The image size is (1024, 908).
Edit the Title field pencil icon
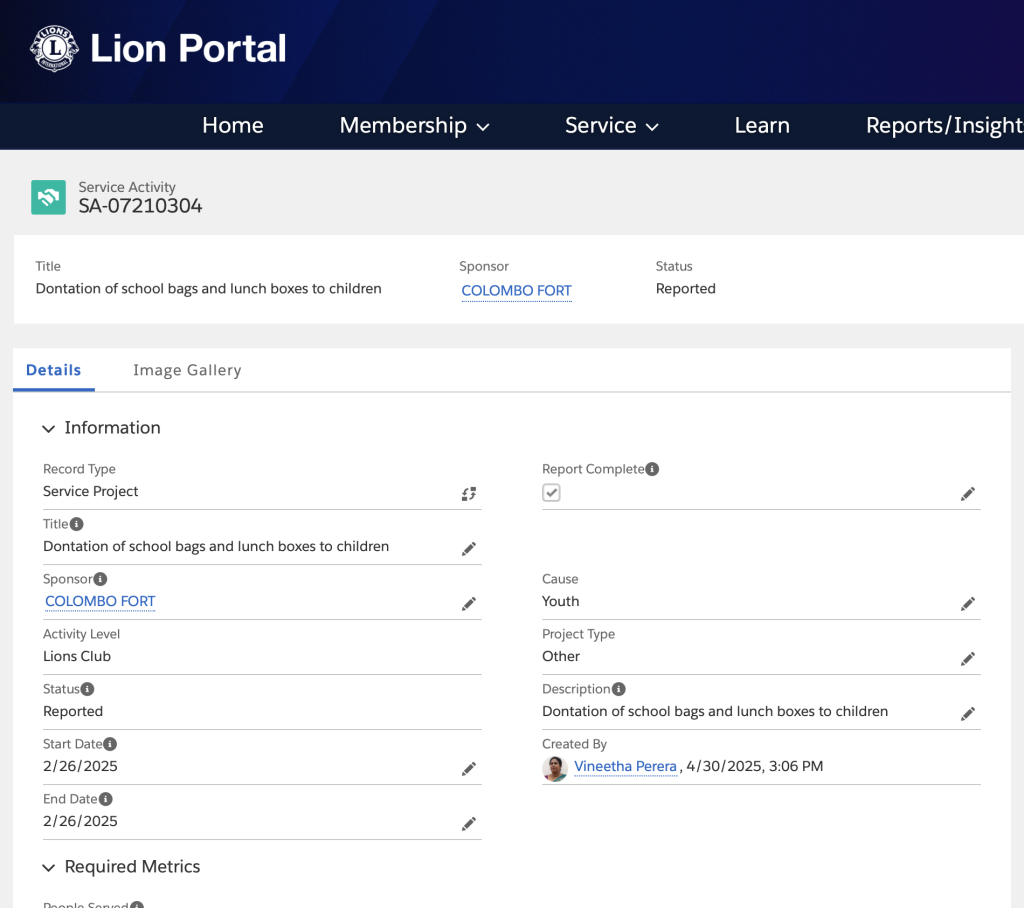(x=469, y=549)
